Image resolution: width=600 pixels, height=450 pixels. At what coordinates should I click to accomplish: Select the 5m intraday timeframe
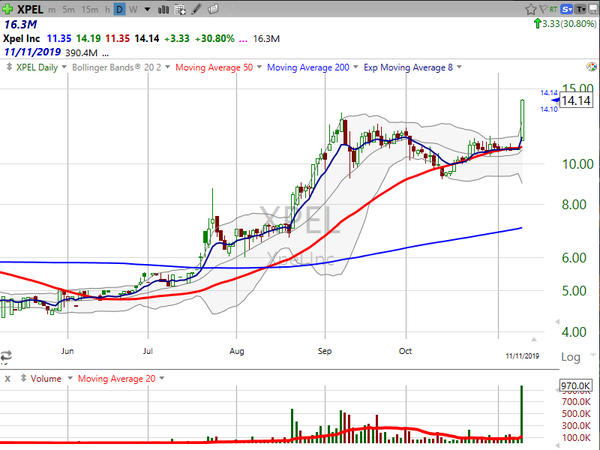click(68, 10)
